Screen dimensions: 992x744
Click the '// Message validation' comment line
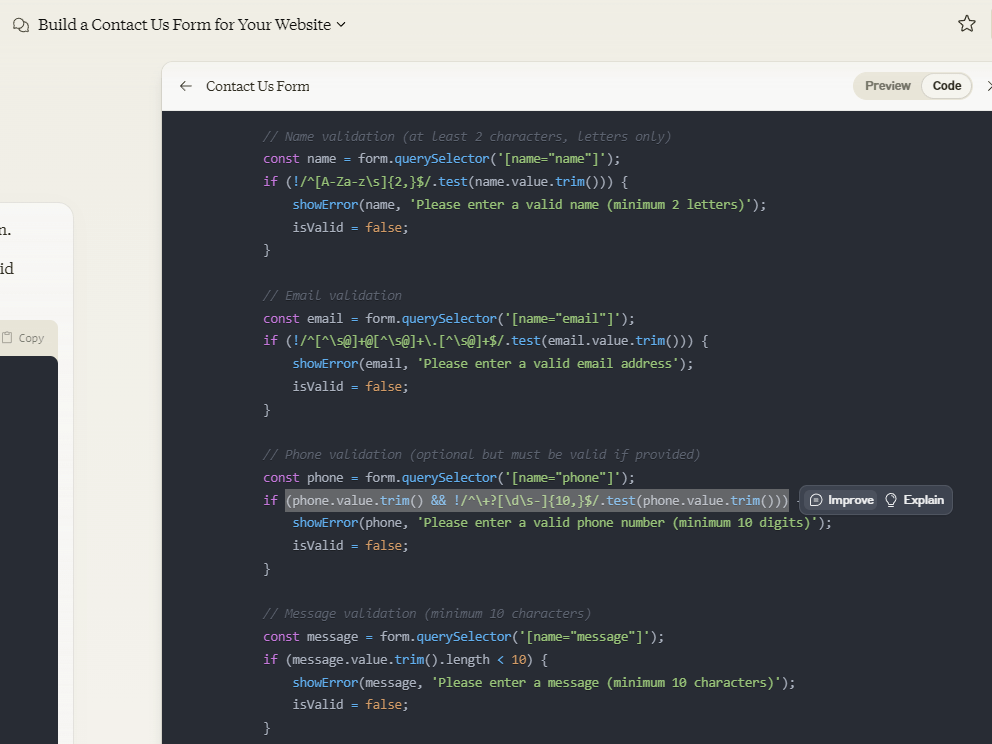coord(427,614)
